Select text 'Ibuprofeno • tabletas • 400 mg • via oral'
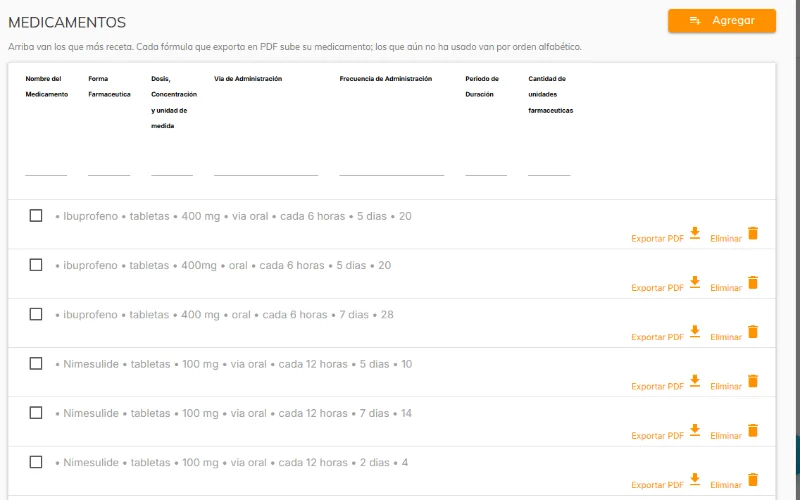Viewport: 800px width, 500px height. pos(165,216)
